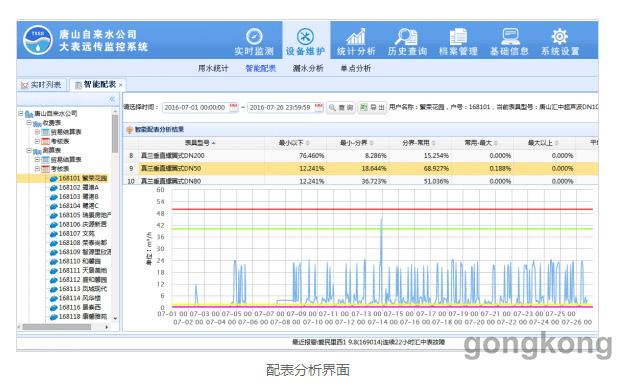Open the start date calendar picker icon

[234, 107]
